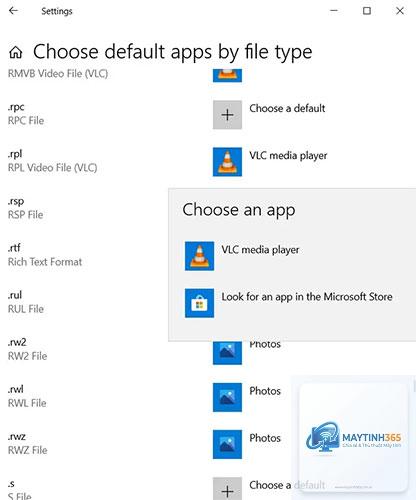Maximize the Settings window
Image resolution: width=416 pixels, height=500 pixels.
[367, 11]
